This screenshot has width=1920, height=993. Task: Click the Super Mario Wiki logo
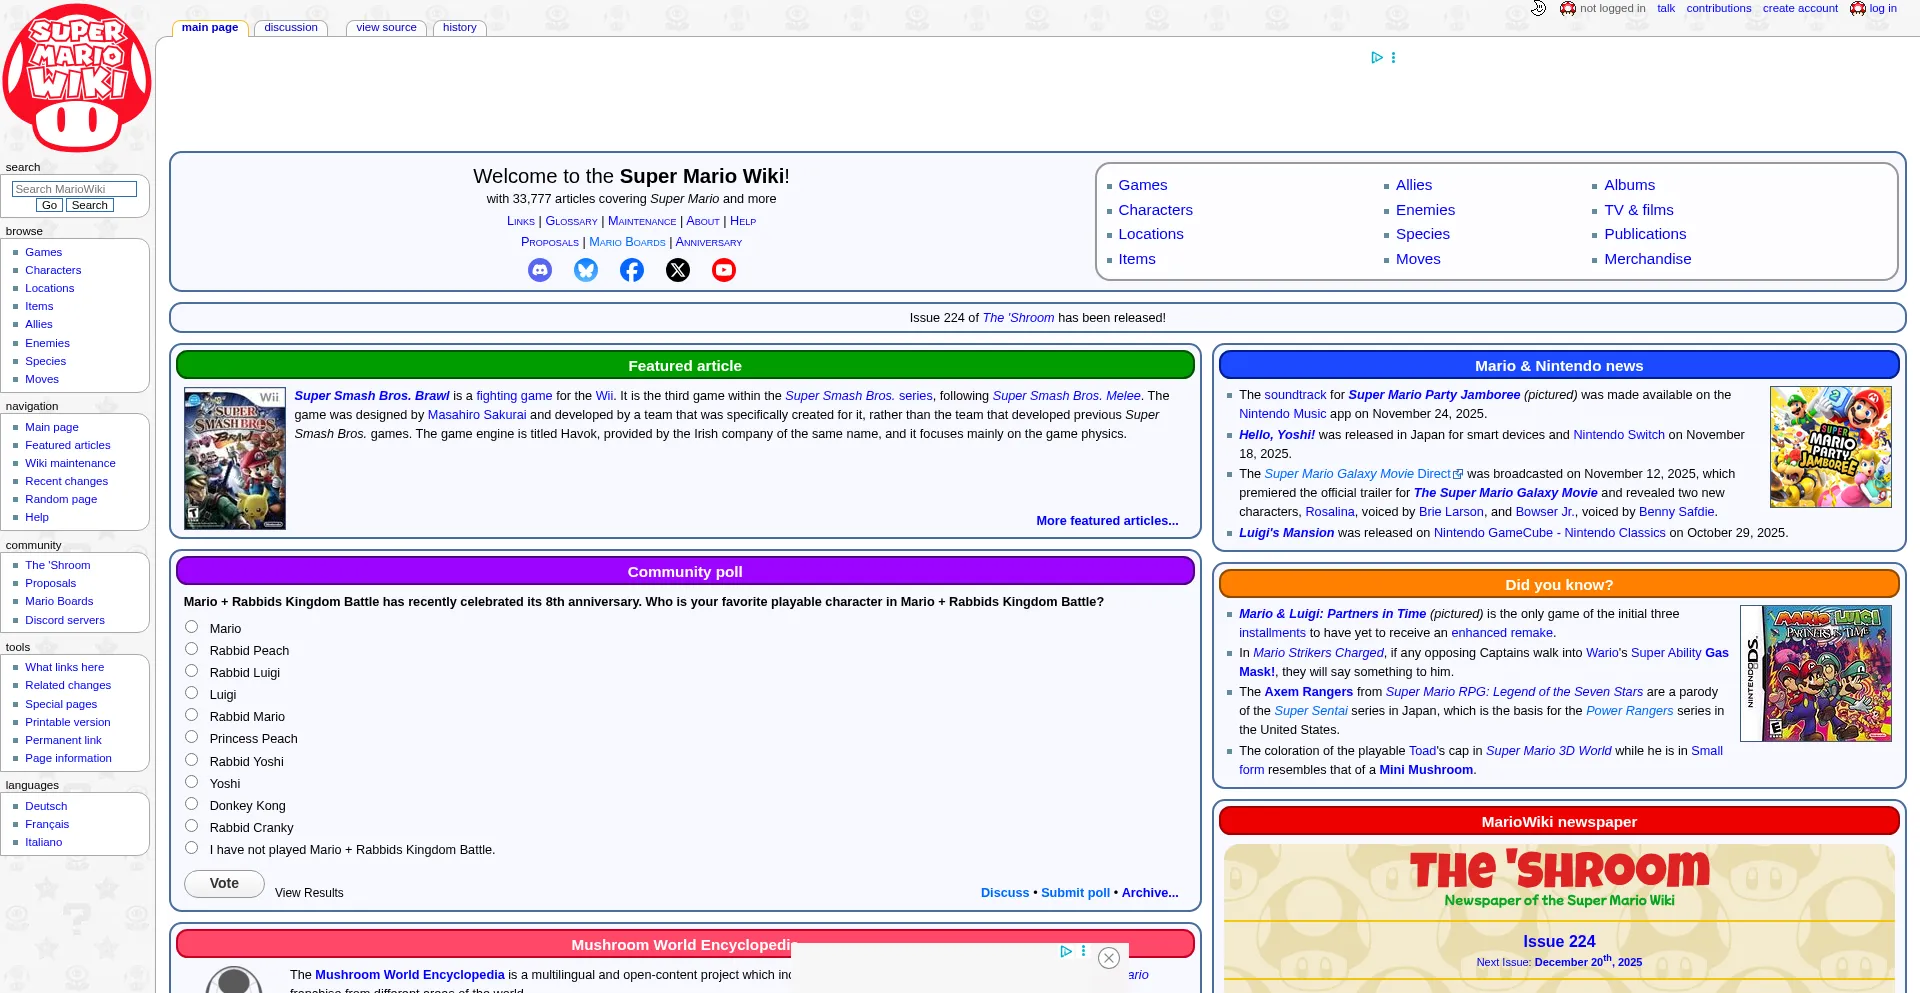(77, 78)
